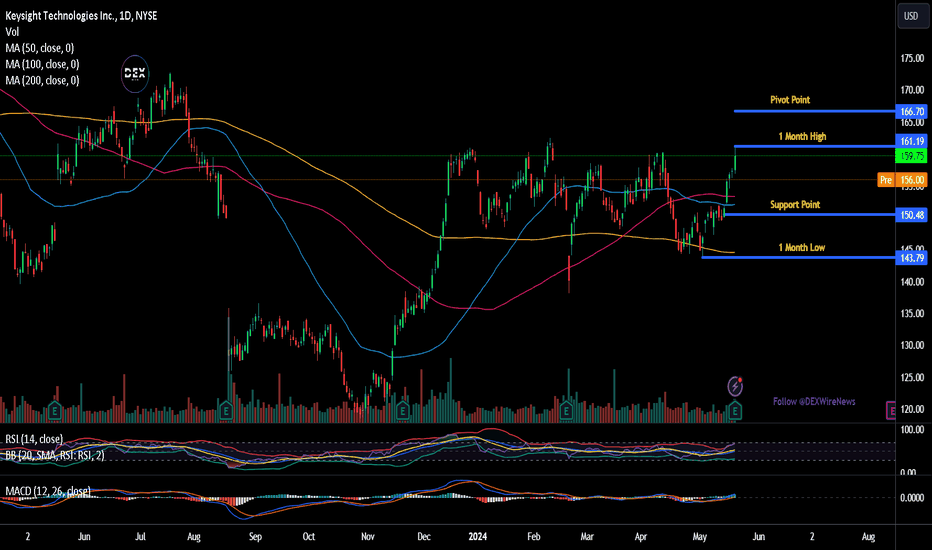Click the Apr label on time axis
This screenshot has width=932, height=550.
point(641,536)
